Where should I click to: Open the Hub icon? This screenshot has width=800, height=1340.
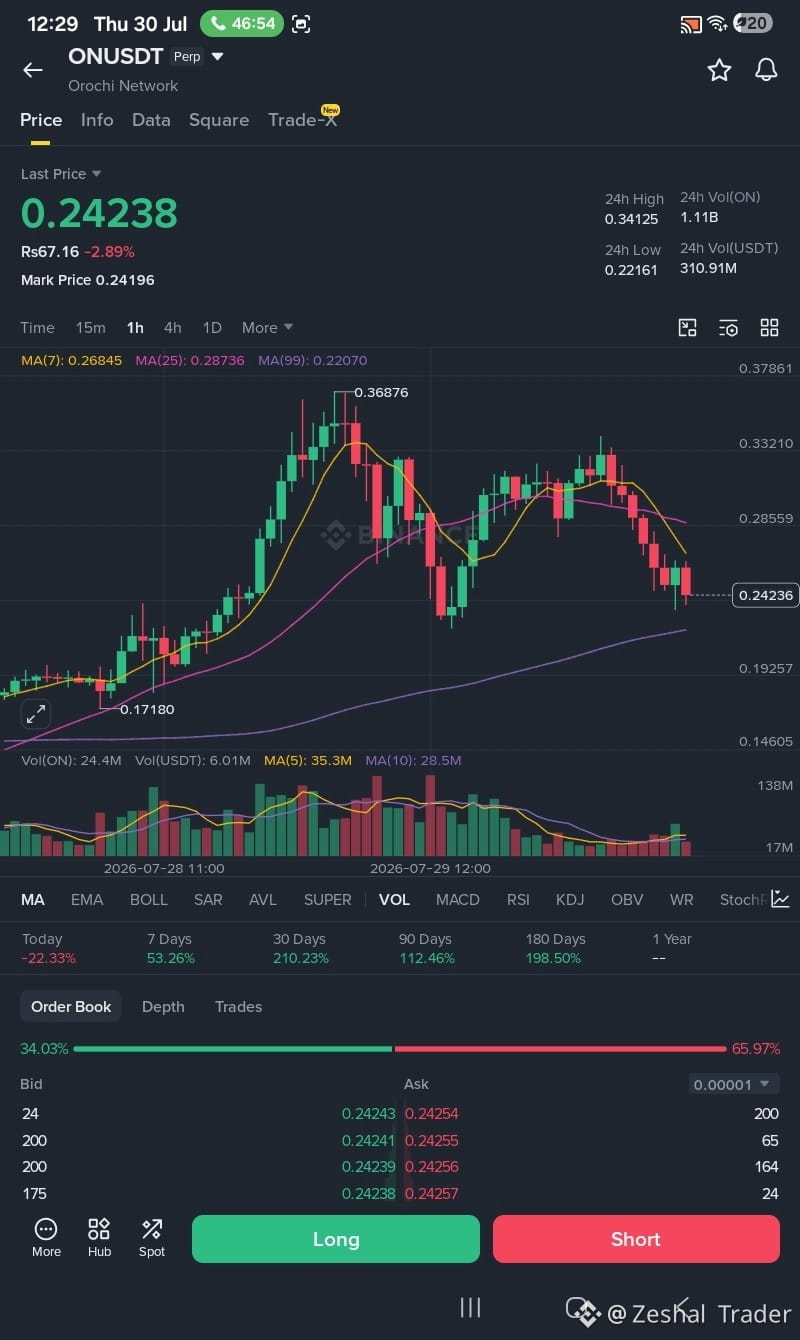tap(99, 1238)
